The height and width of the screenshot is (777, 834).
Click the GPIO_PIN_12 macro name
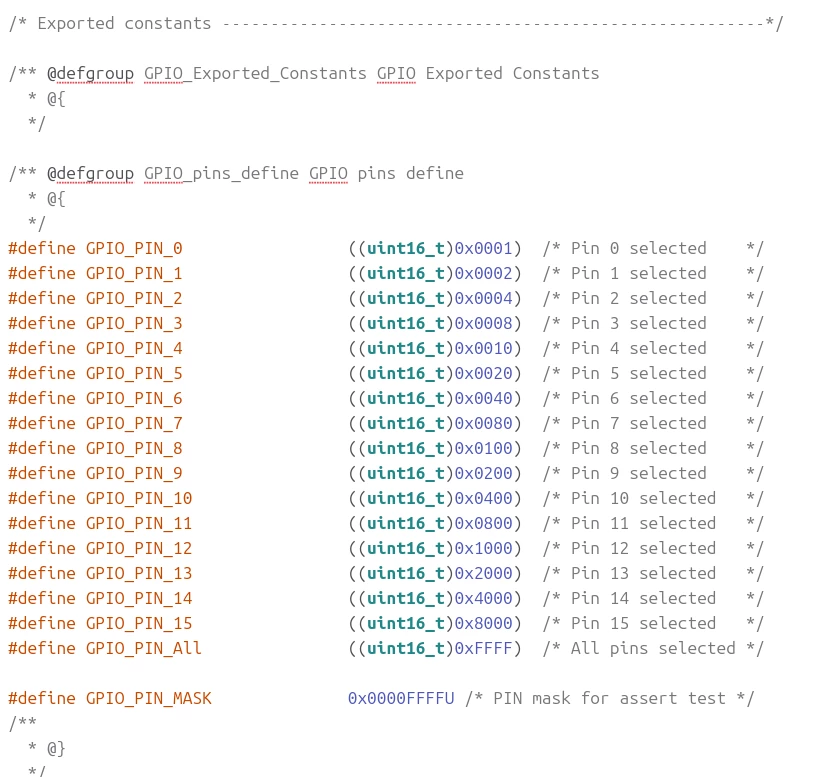point(139,548)
